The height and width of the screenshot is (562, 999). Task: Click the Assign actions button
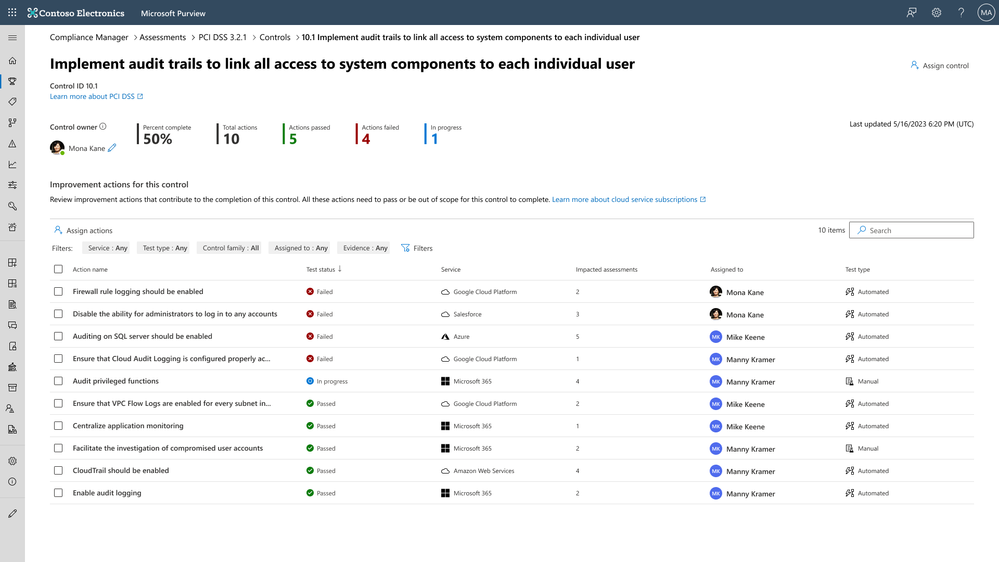coord(83,230)
